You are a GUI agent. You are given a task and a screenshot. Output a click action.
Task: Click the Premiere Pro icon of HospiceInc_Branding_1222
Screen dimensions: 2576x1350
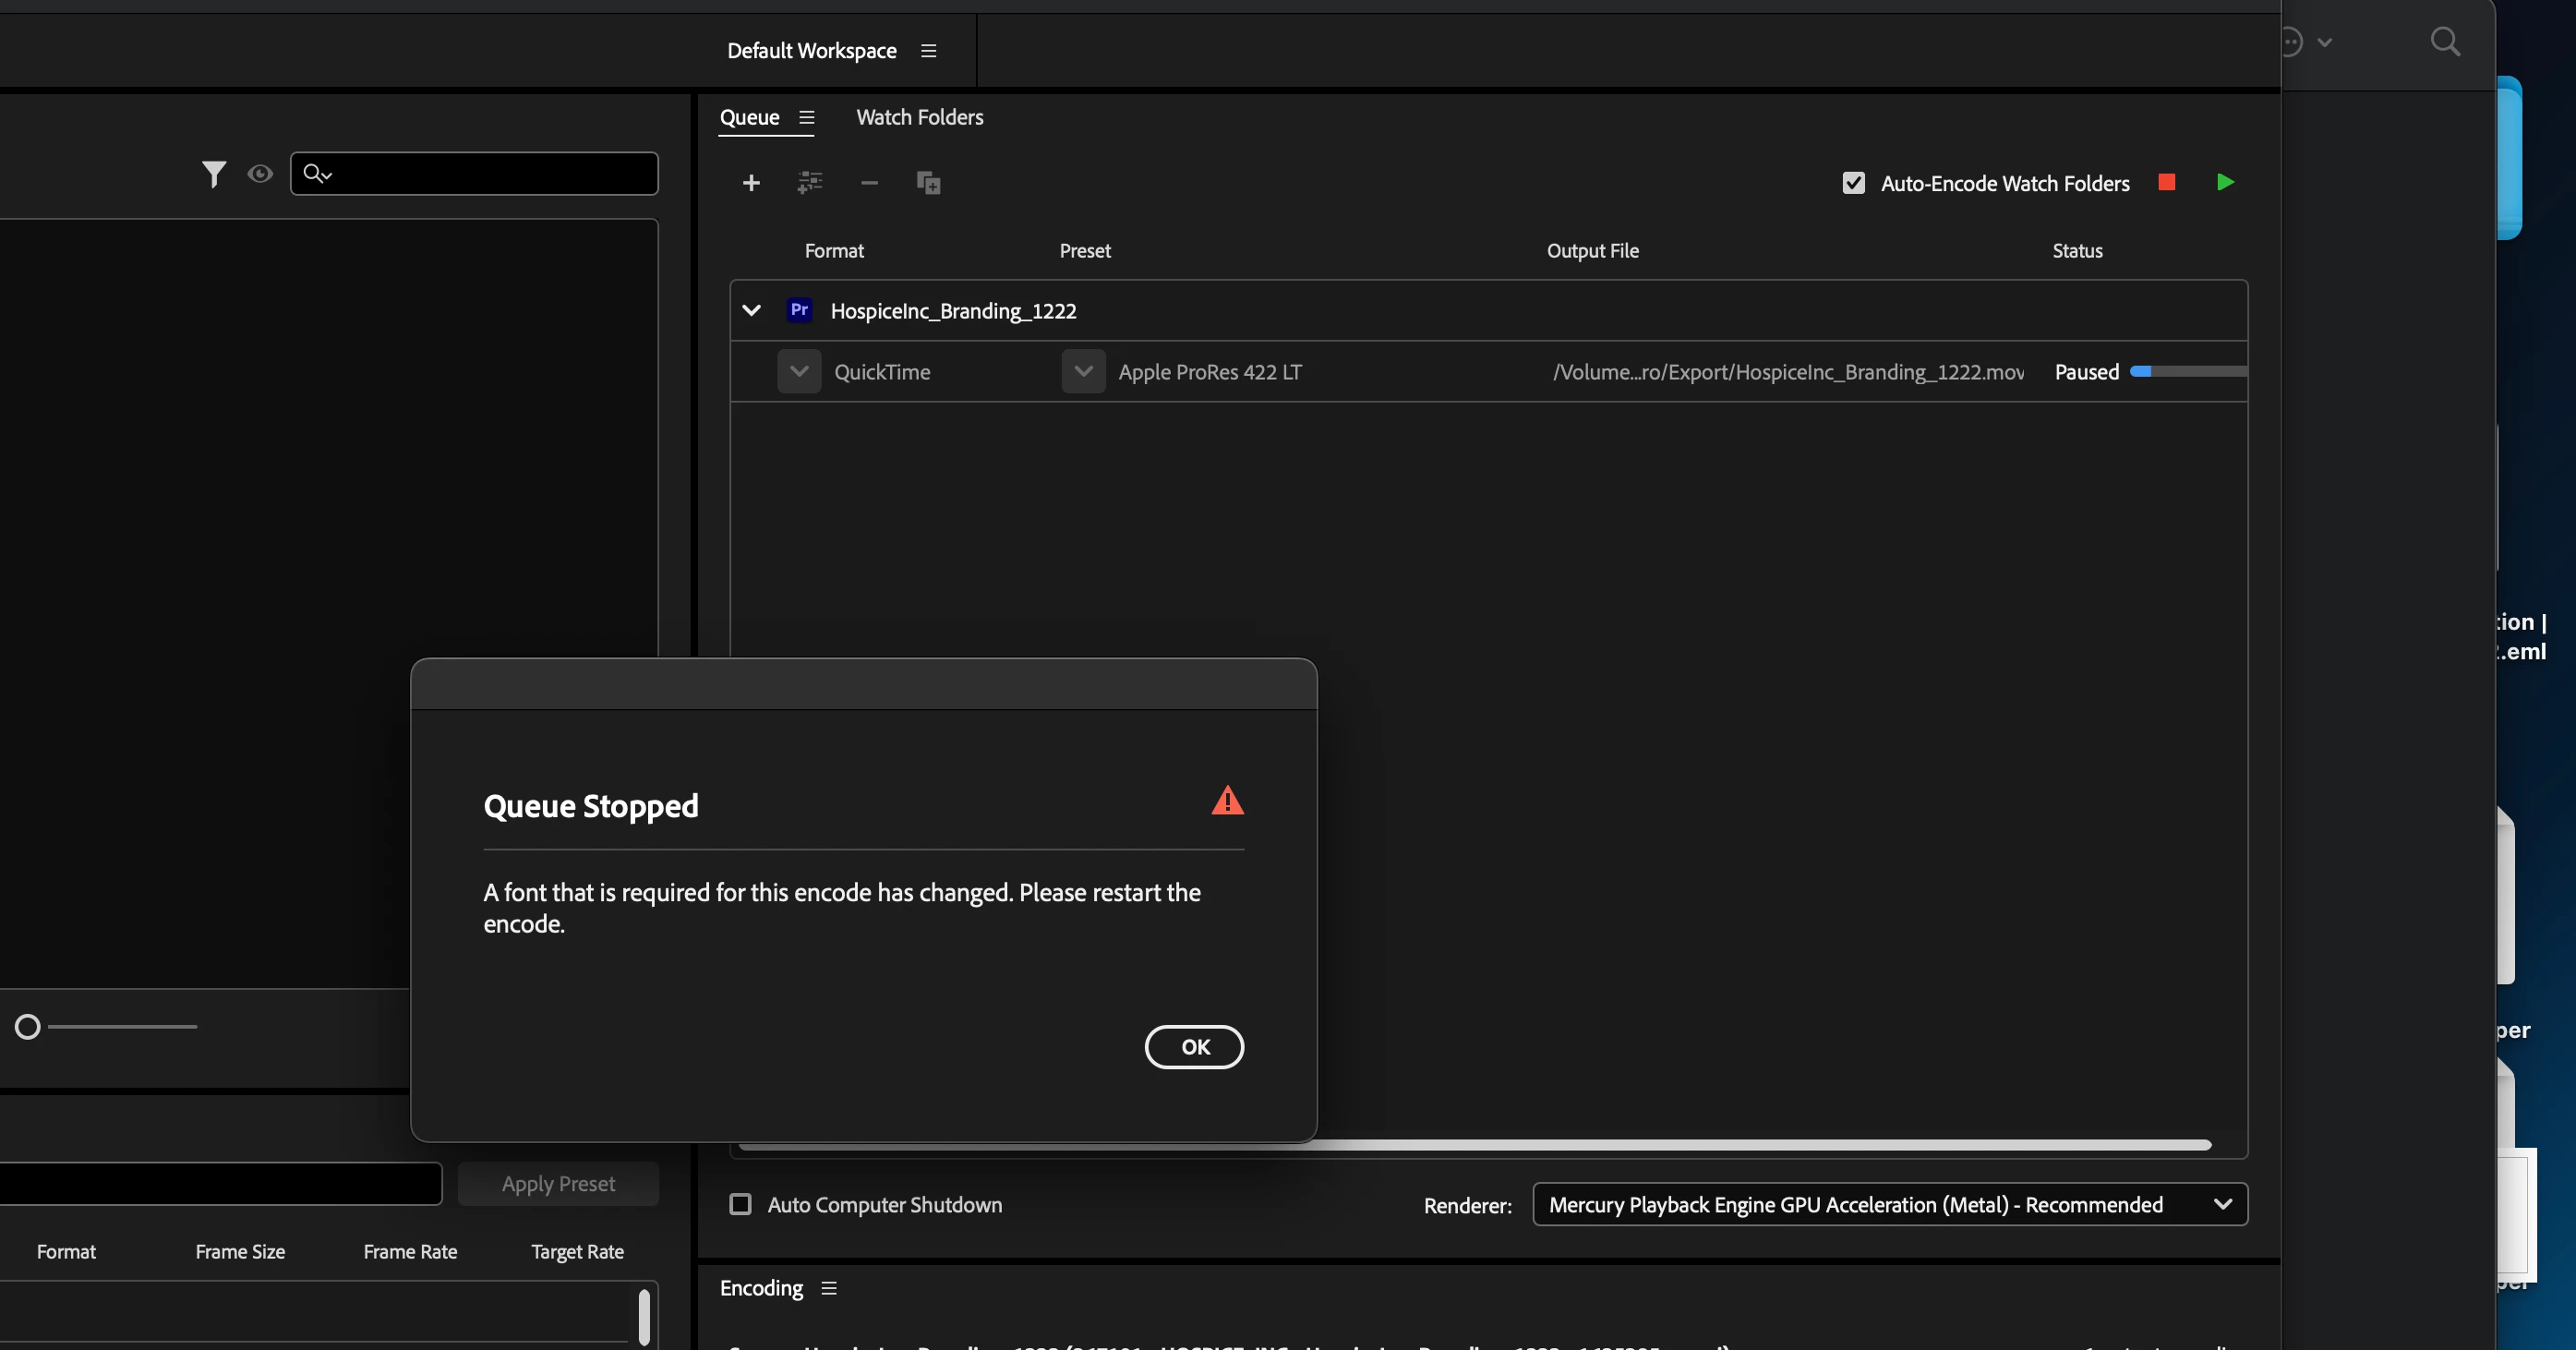799,310
